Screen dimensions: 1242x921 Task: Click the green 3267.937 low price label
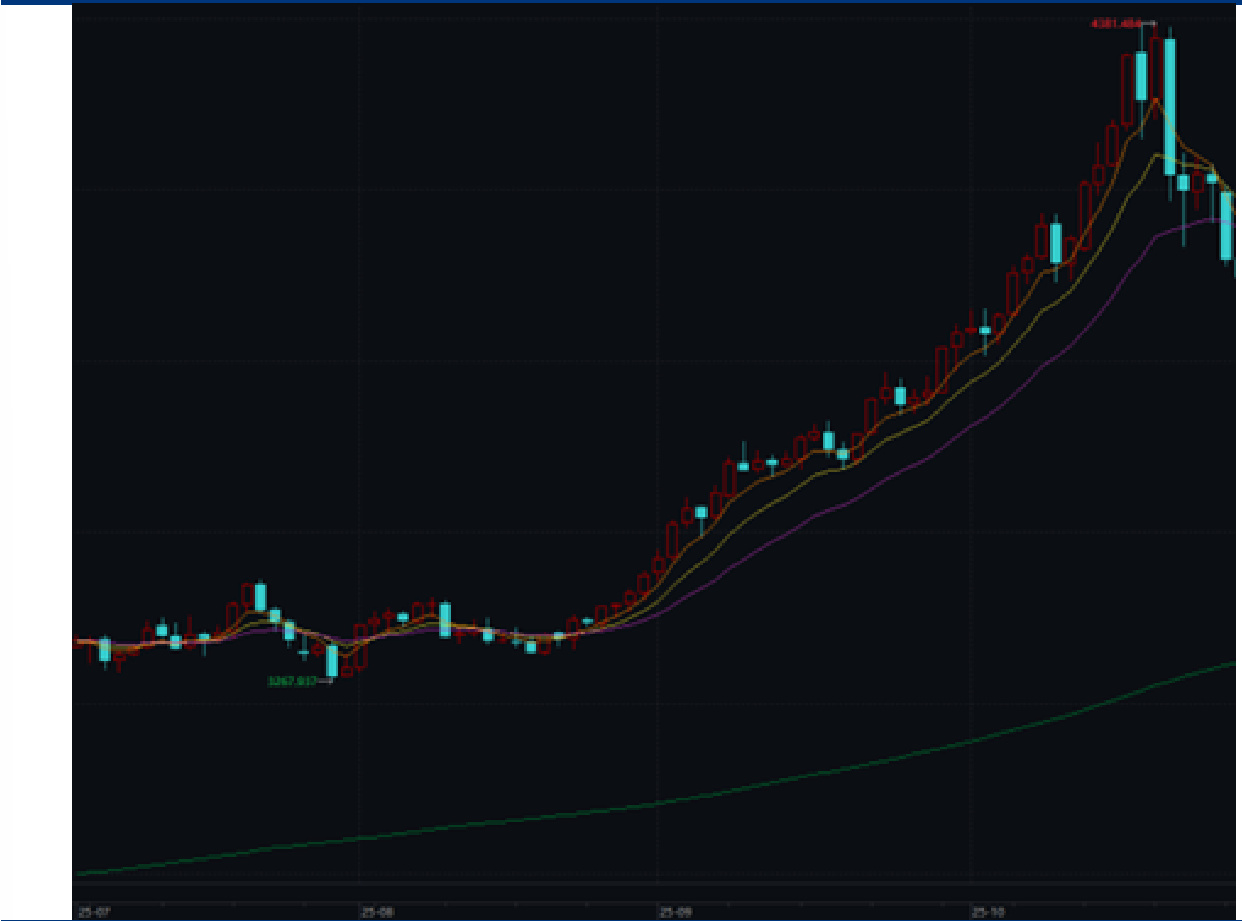pyautogui.click(x=291, y=681)
